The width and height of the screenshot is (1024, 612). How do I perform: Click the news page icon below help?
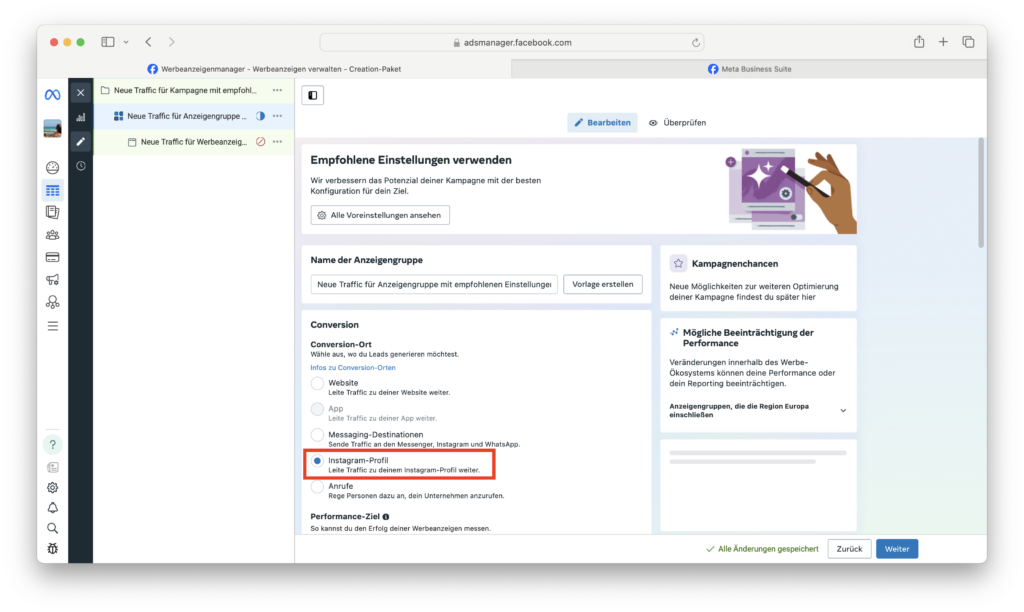pos(52,467)
